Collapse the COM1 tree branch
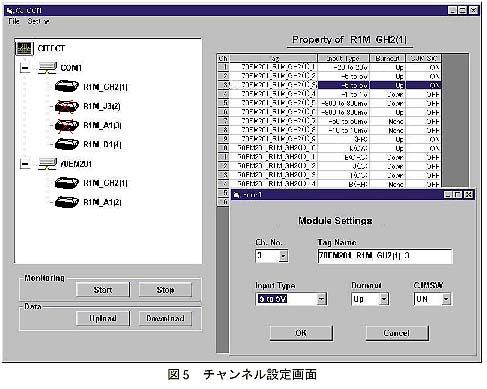This screenshot has width=487, height=389. [x=25, y=68]
